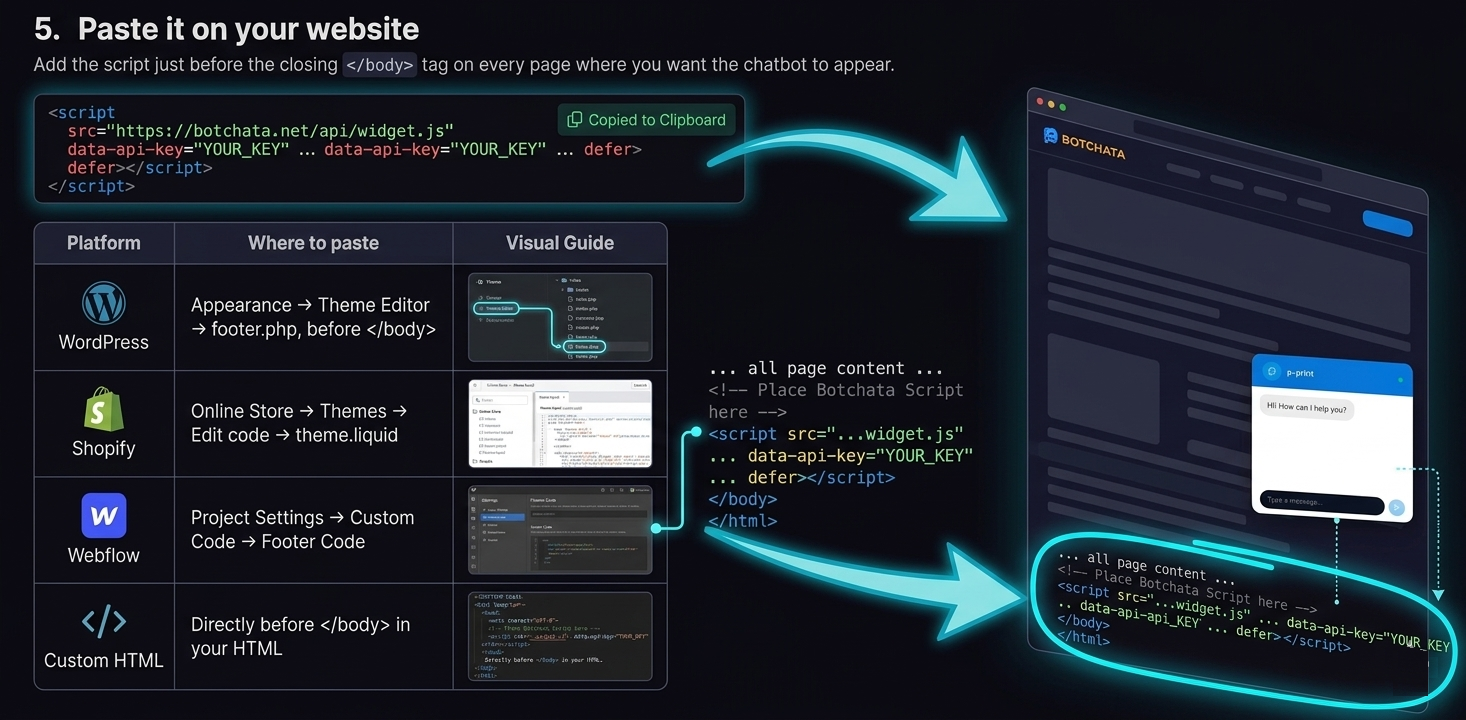Click the red close dot of mockup browser
The height and width of the screenshot is (720, 1466).
[x=1041, y=102]
